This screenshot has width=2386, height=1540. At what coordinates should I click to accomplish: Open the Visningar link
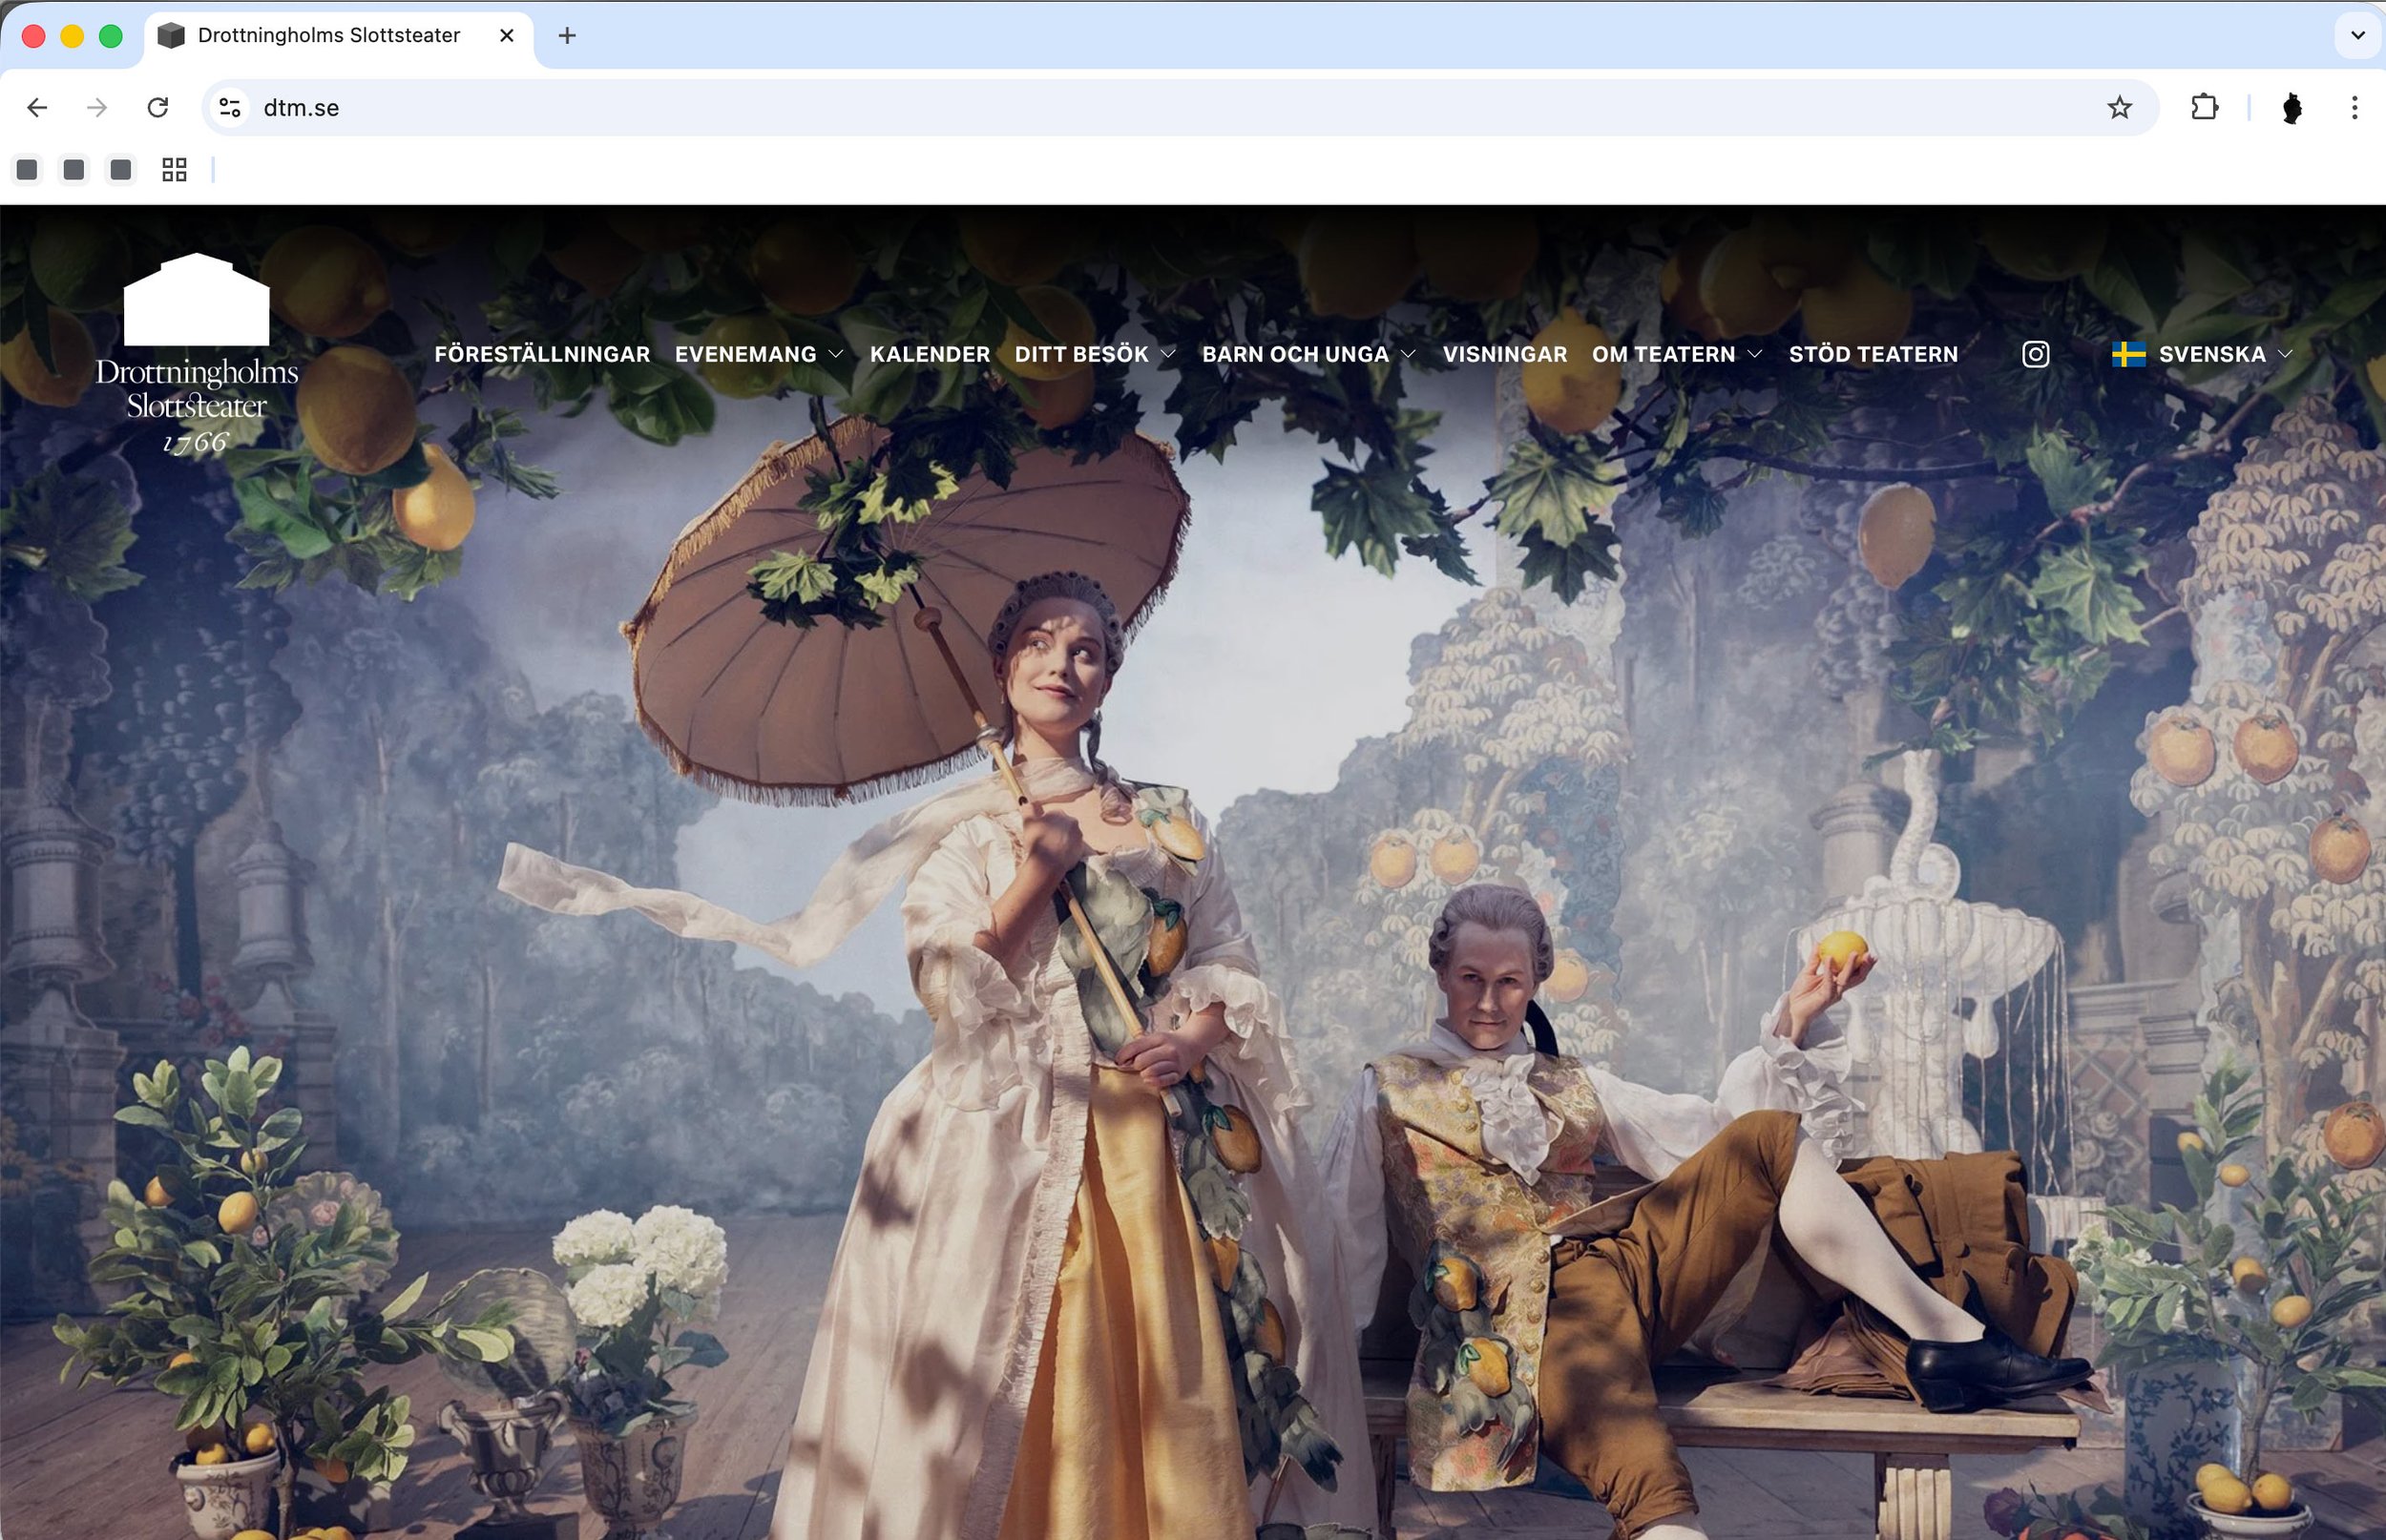point(1504,354)
